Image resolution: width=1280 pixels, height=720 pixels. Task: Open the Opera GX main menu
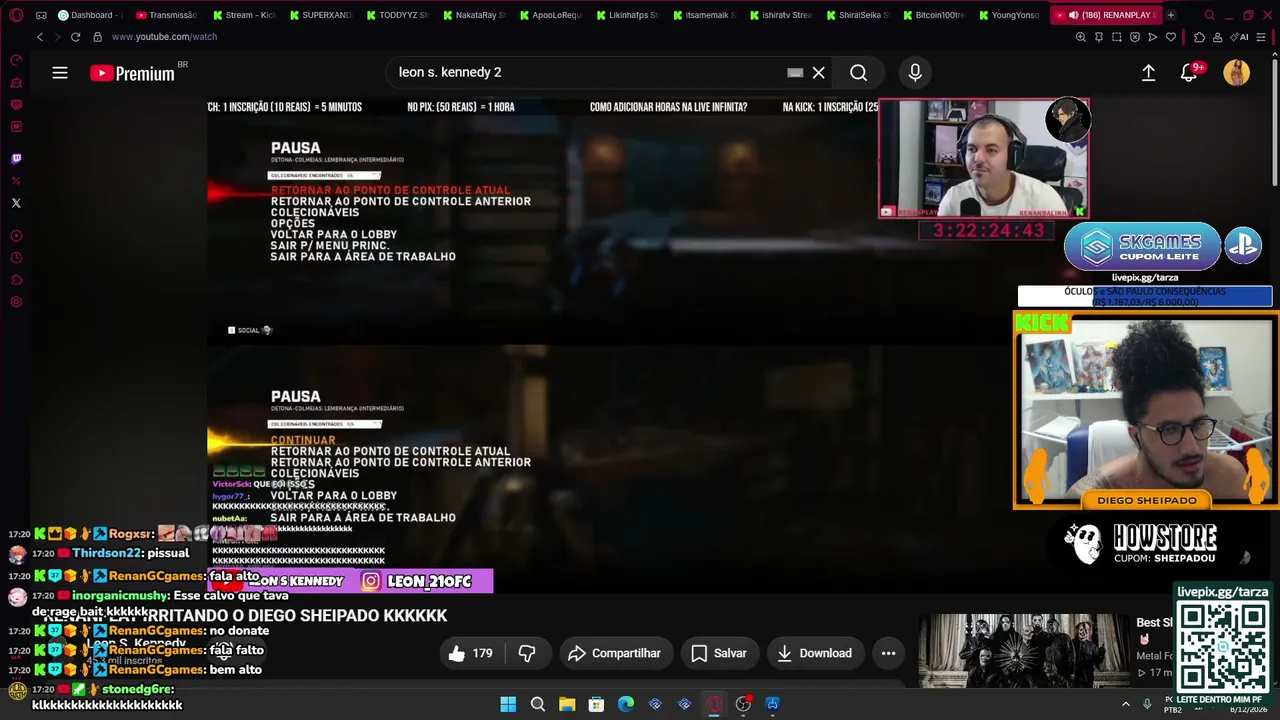tap(16, 15)
